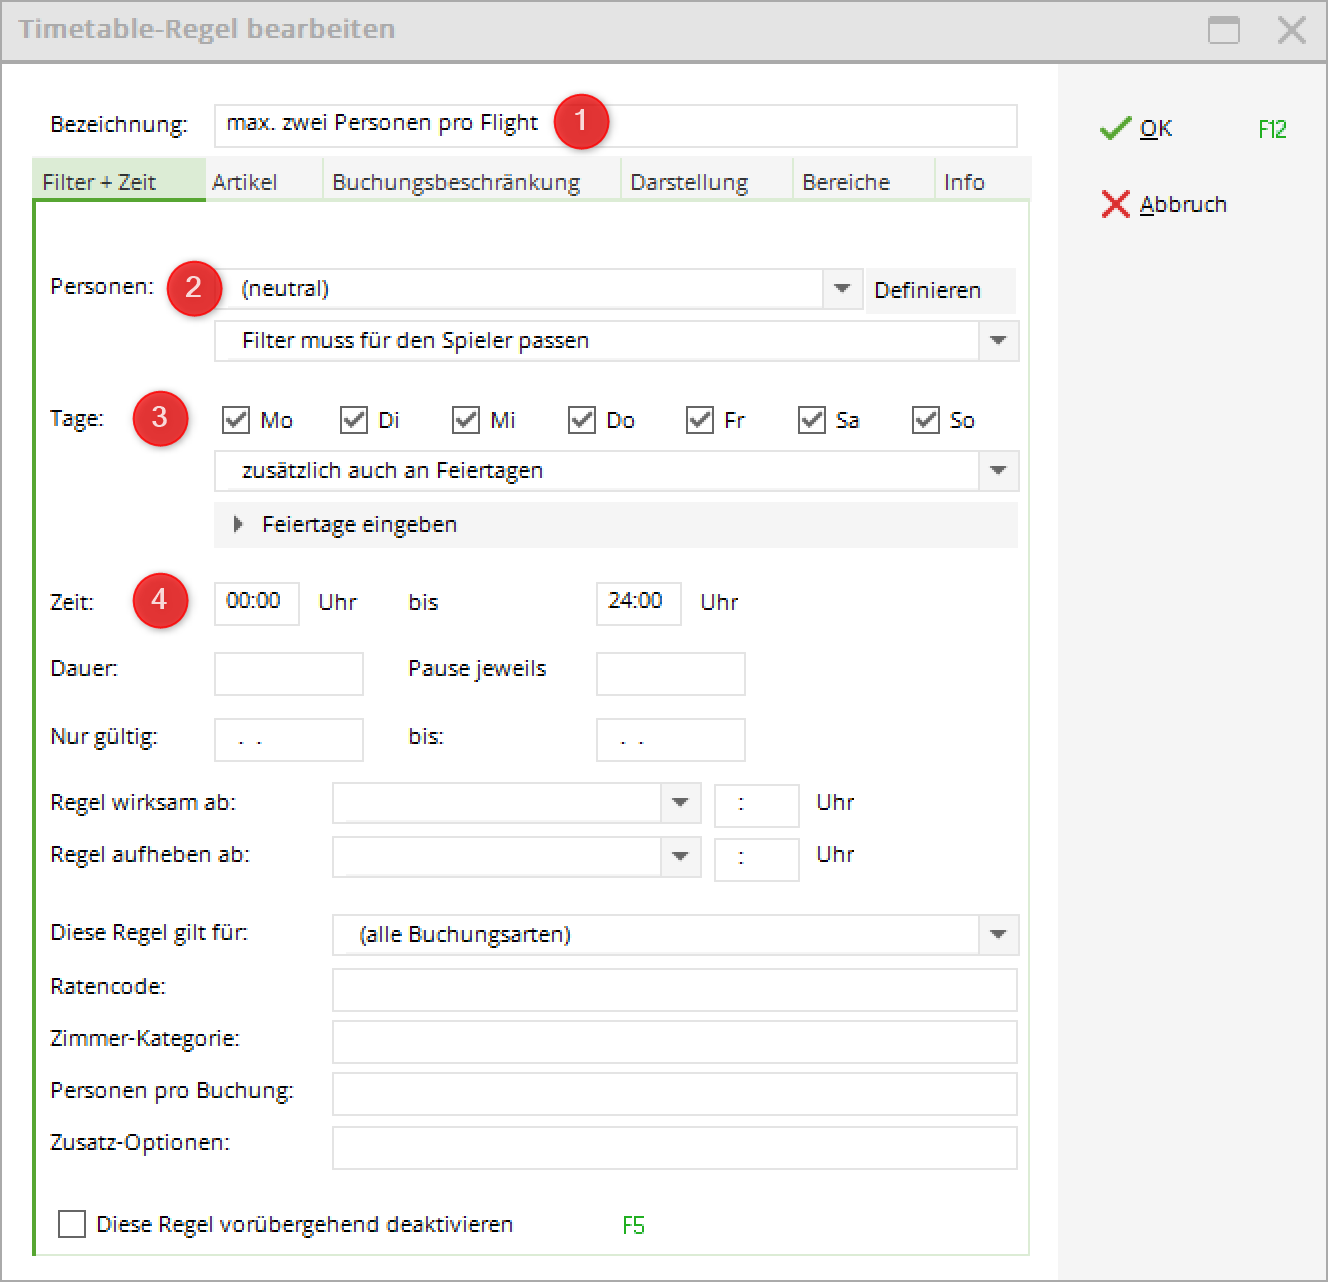1328x1282 pixels.
Task: Maximize the Timetable-Regel dialog window
Action: point(1223,30)
